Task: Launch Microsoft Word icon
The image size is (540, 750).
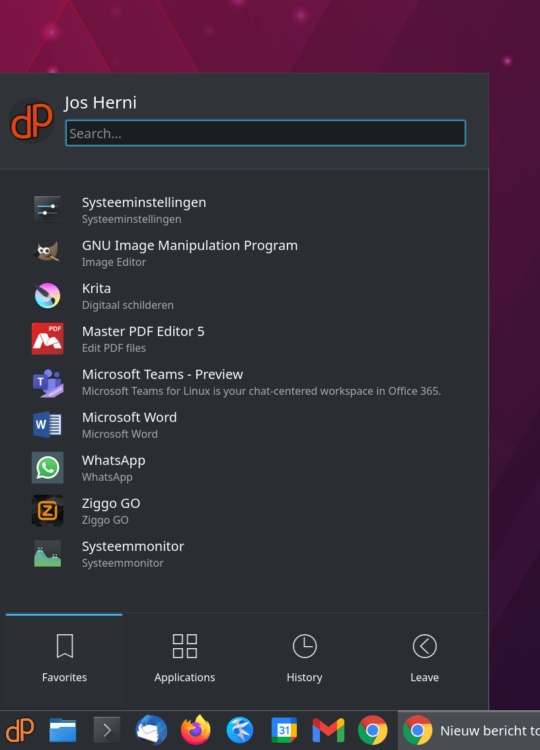Action: click(47, 425)
